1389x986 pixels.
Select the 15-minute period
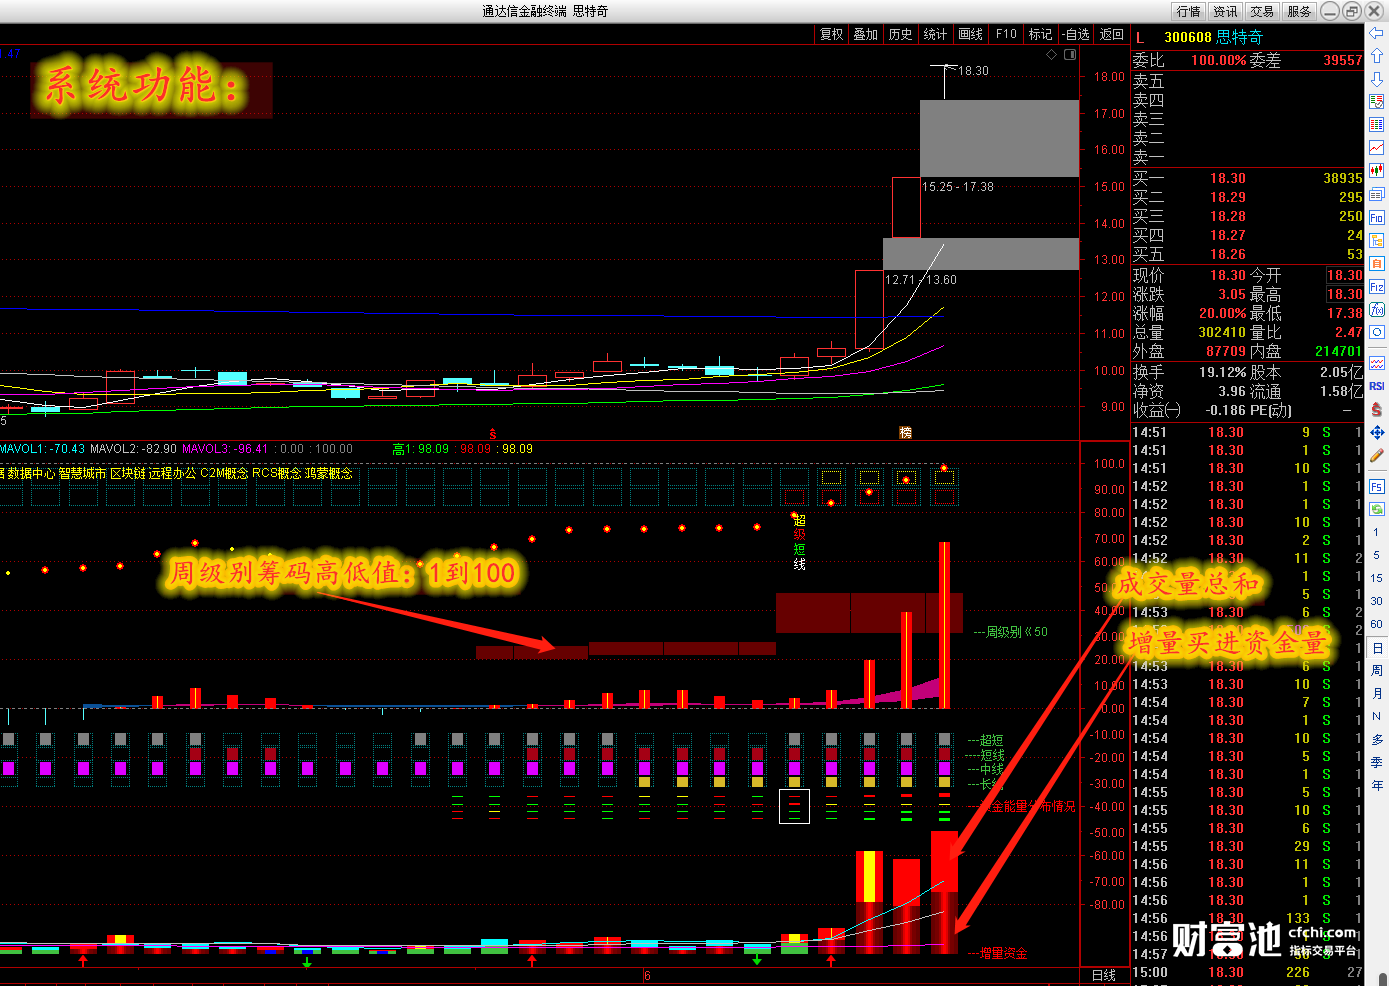tap(1377, 578)
